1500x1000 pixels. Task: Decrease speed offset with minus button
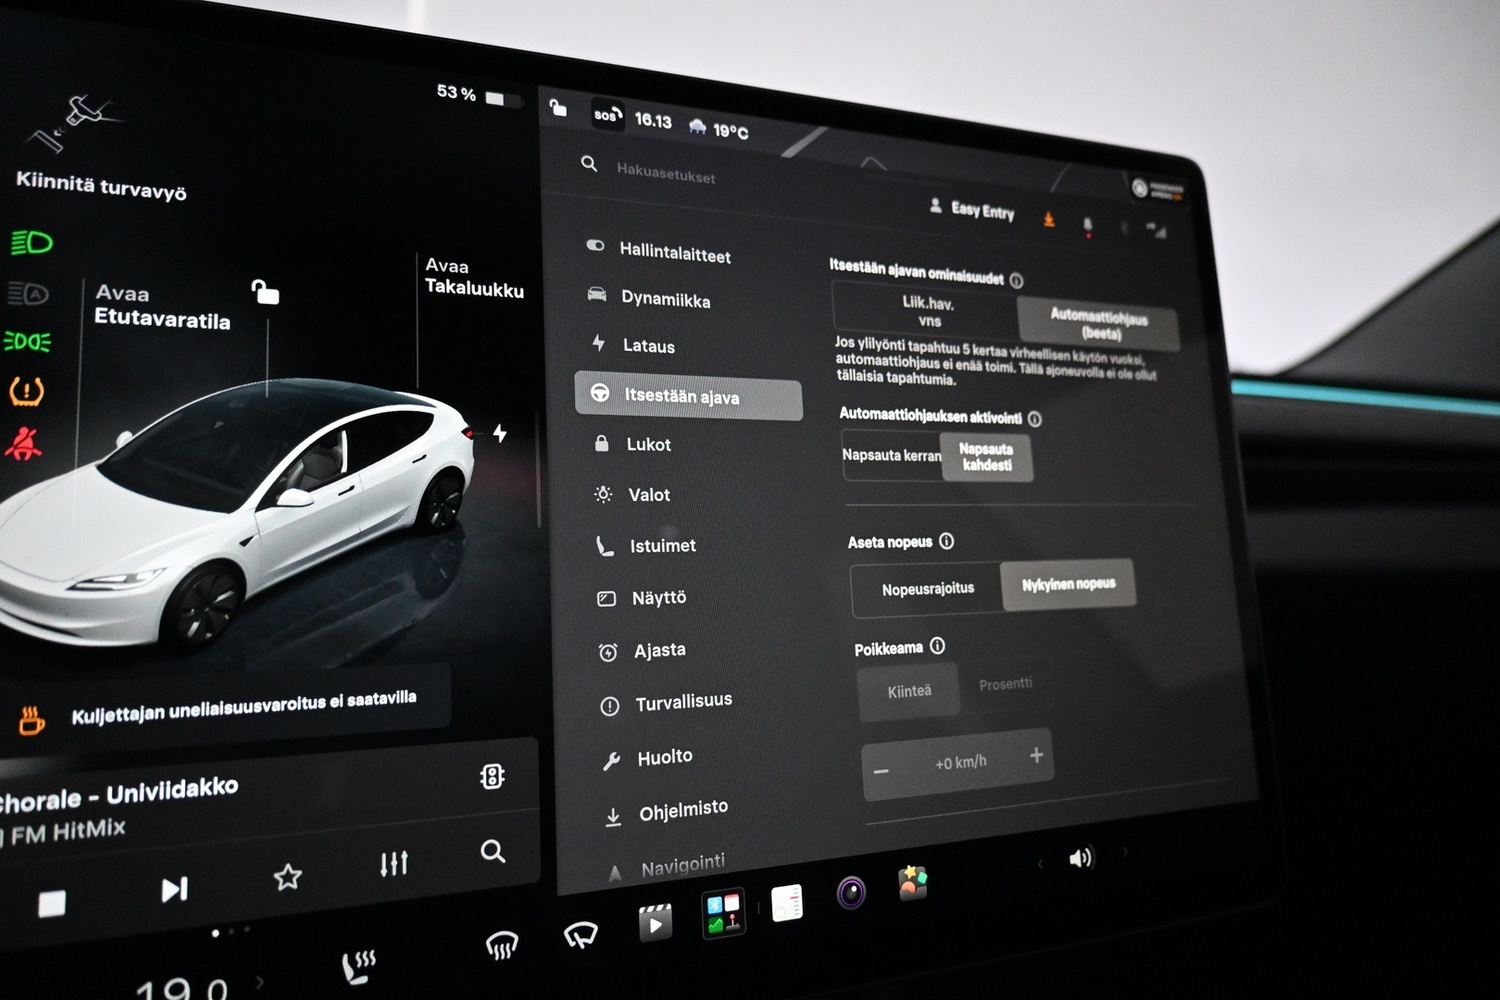[x=881, y=772]
